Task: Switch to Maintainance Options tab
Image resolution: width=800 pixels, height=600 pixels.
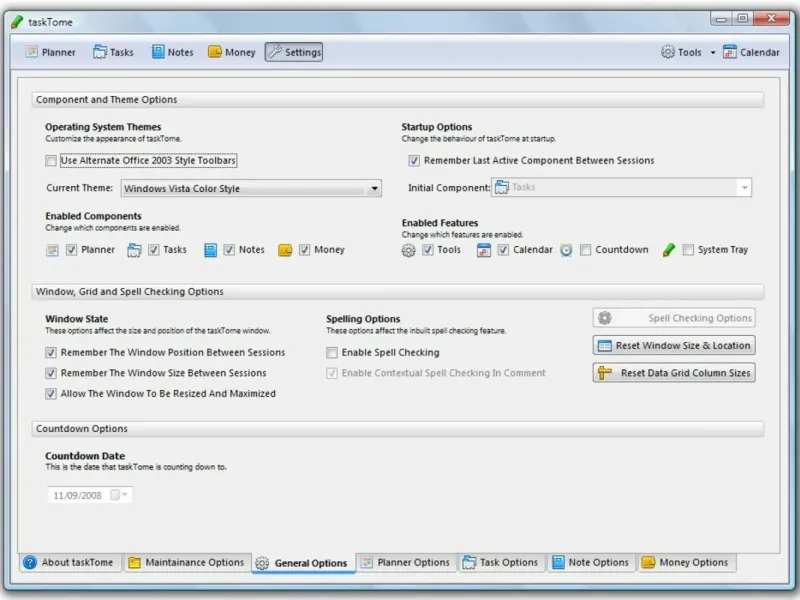Action: [x=186, y=562]
